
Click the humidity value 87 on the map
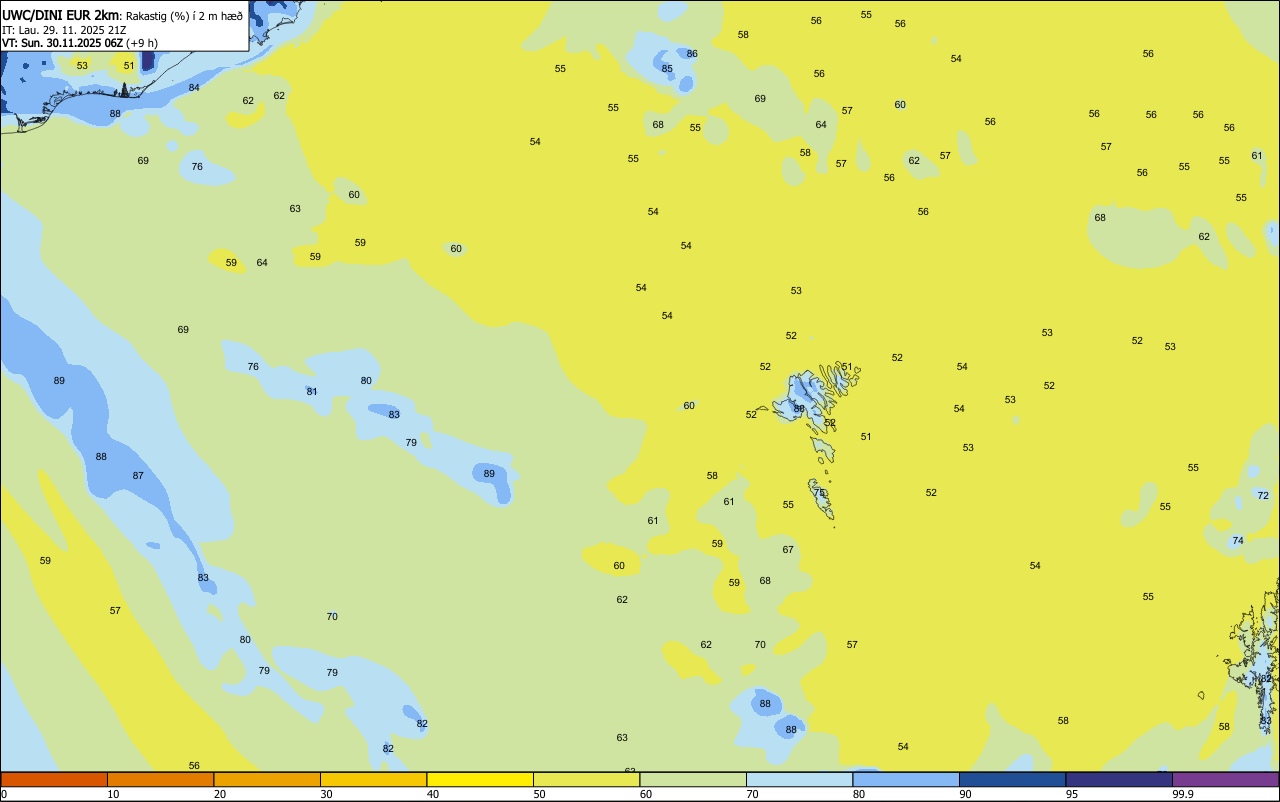click(x=138, y=476)
